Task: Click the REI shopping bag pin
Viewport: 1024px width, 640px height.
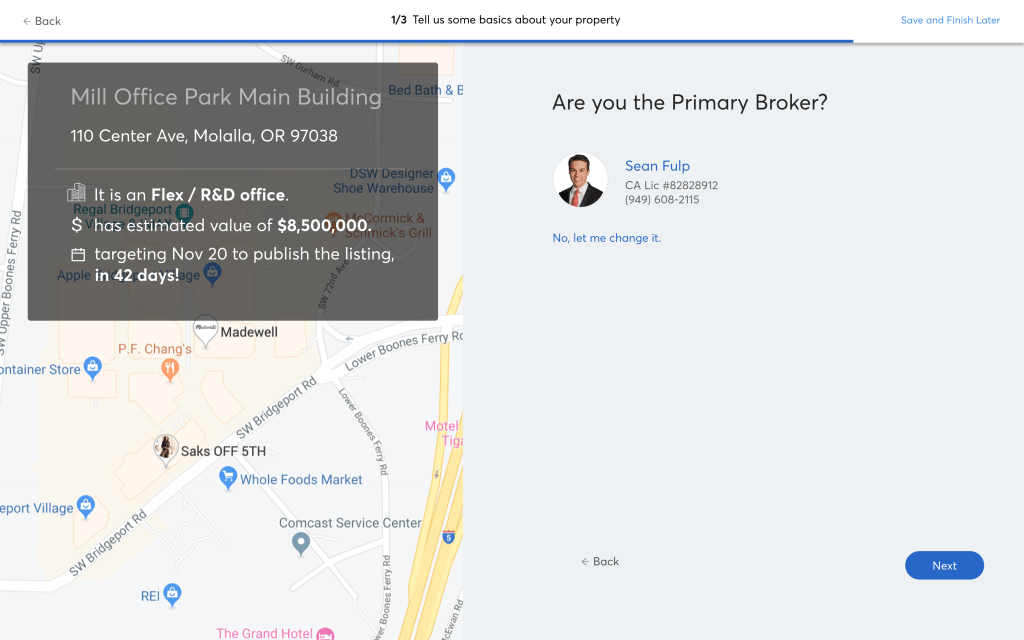Action: coord(173,595)
